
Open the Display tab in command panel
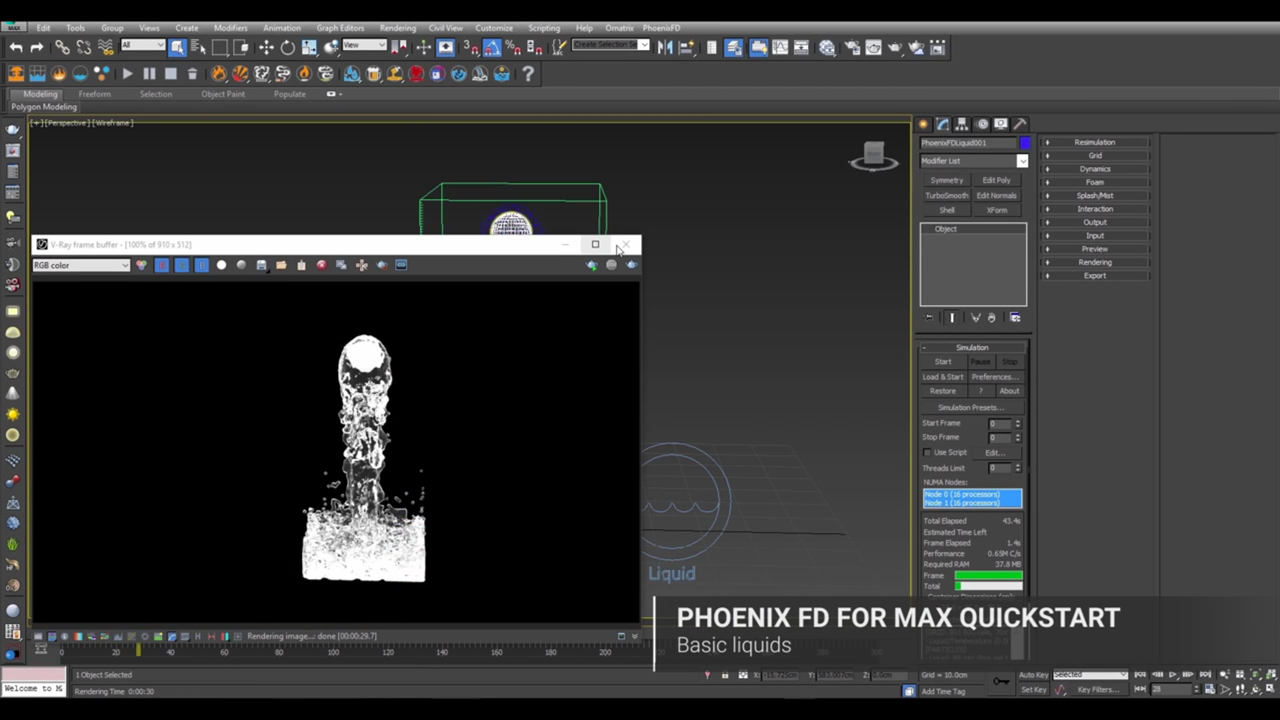[1001, 124]
